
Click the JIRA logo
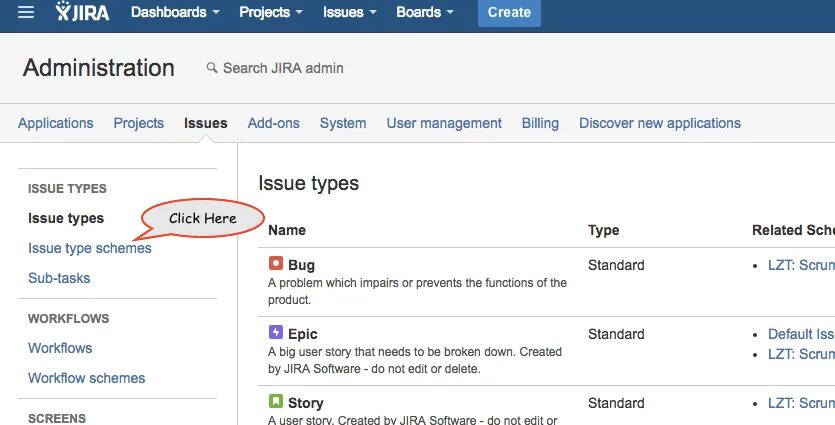coord(83,12)
